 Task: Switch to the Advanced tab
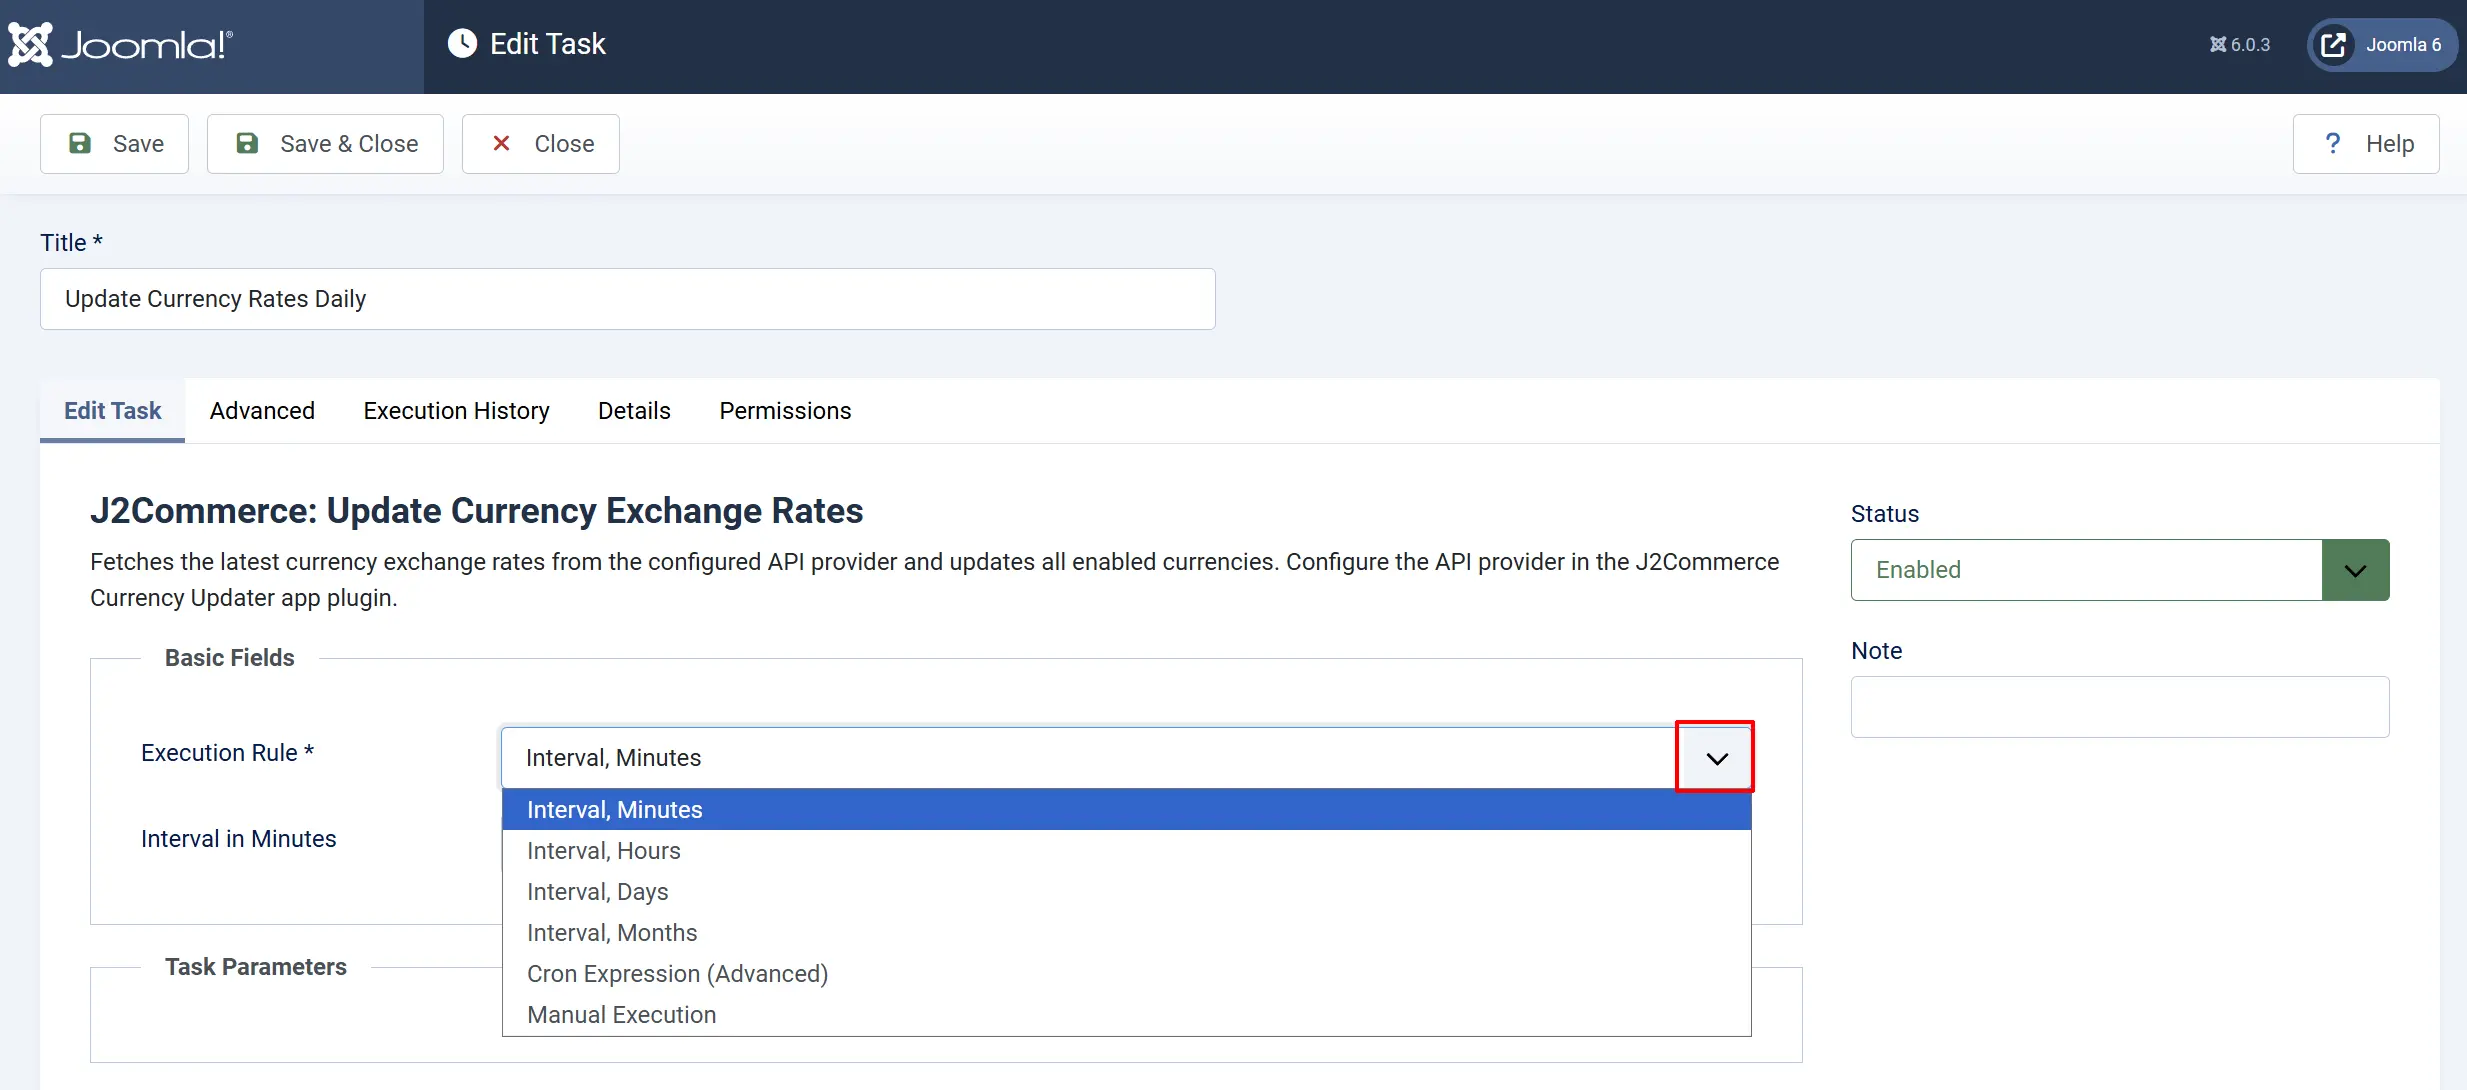coord(262,411)
